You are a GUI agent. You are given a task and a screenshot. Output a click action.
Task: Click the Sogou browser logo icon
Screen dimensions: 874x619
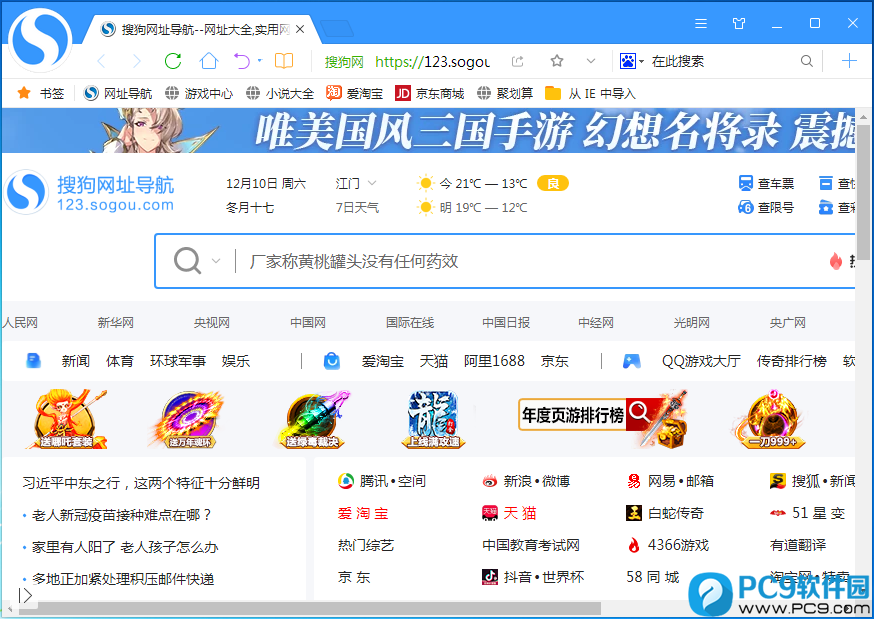[x=40, y=41]
